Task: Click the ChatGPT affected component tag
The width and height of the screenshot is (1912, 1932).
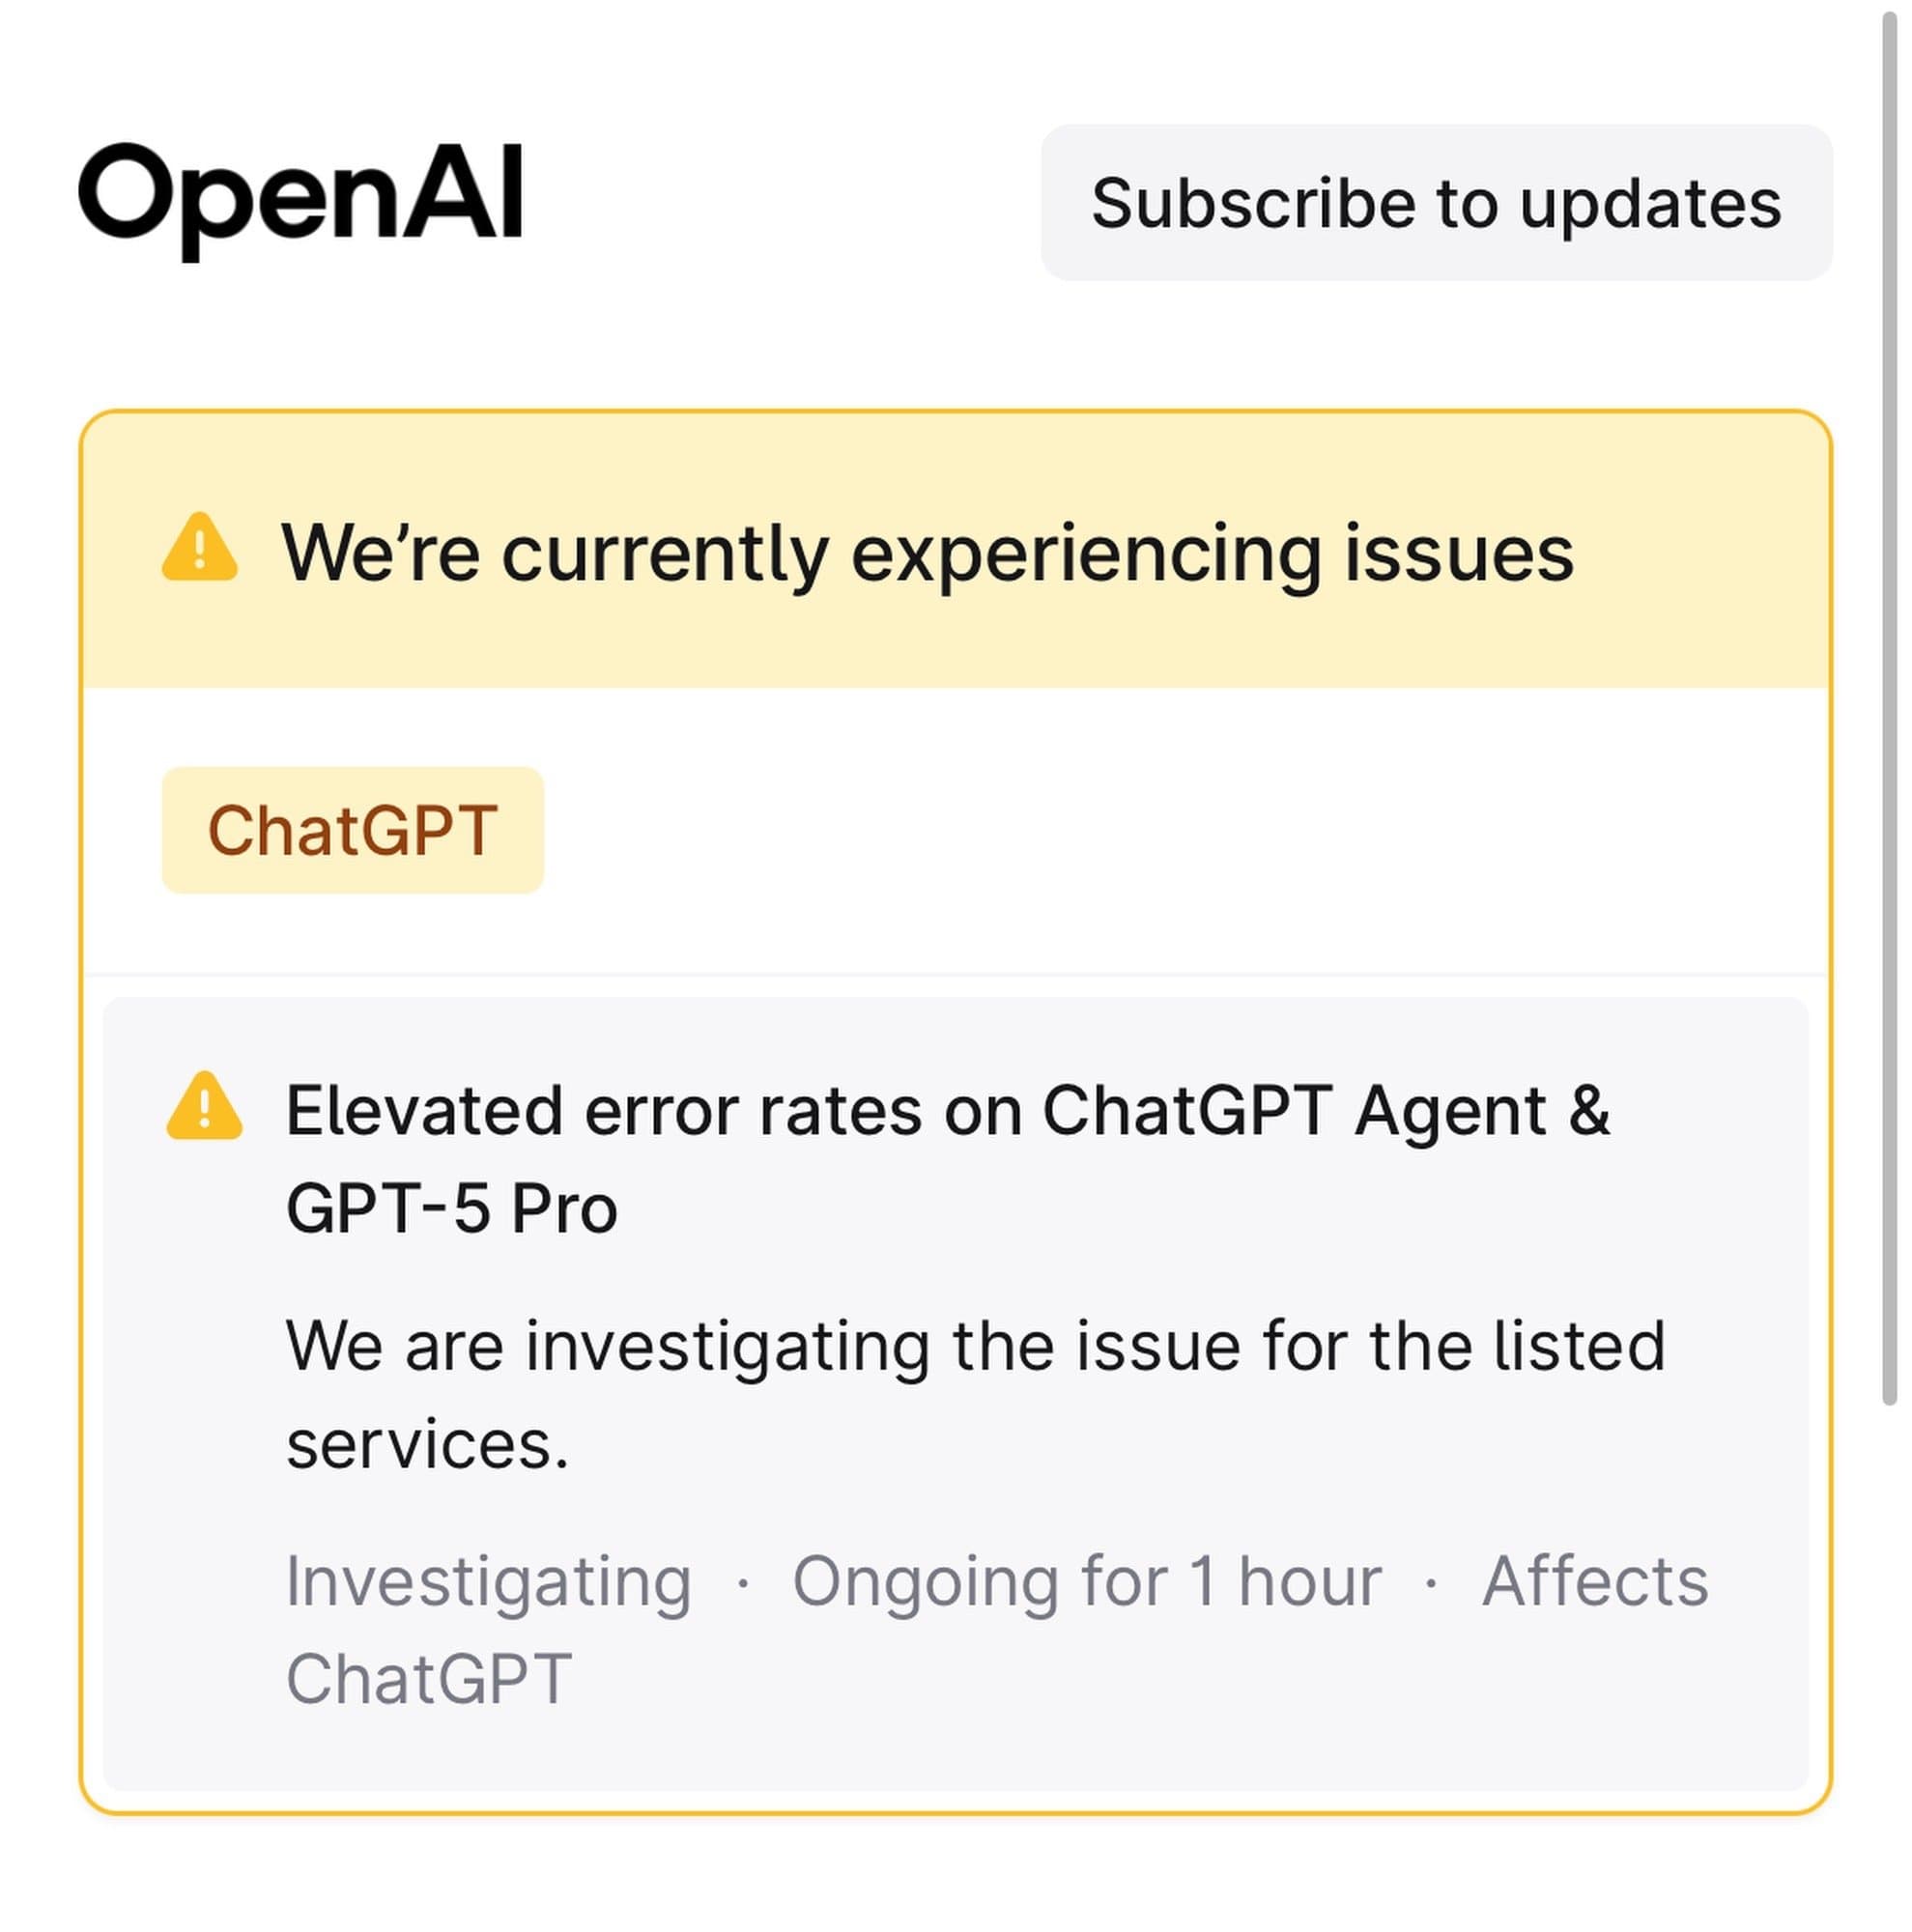Action: [352, 830]
